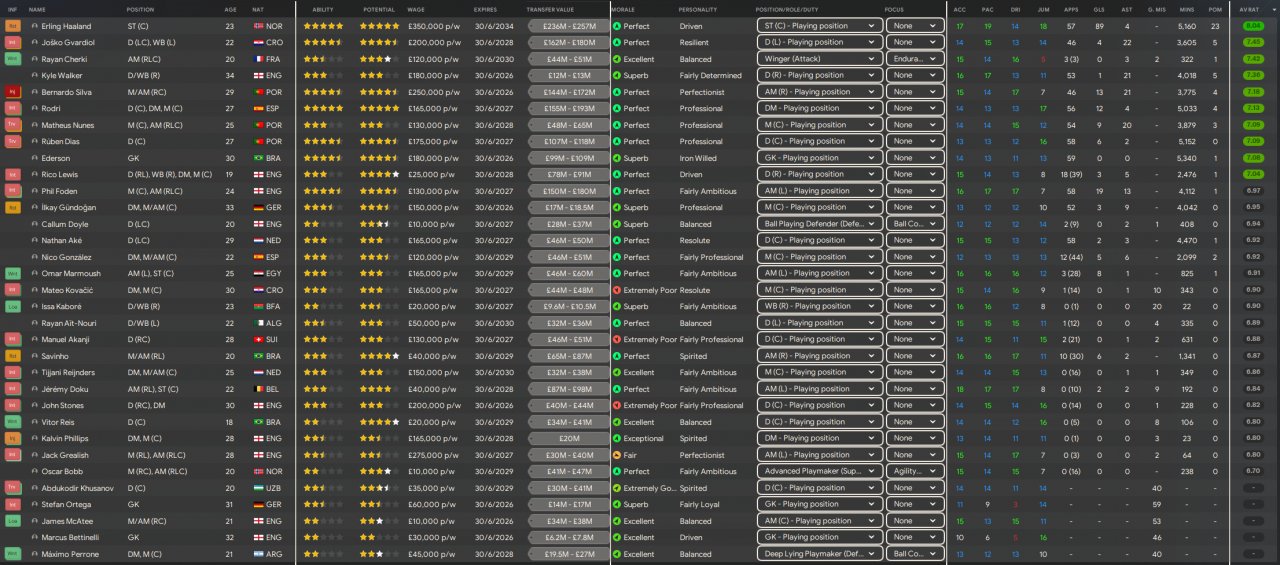Open Oscar Bobb's Advanced Playmaker role dropdown

819,472
